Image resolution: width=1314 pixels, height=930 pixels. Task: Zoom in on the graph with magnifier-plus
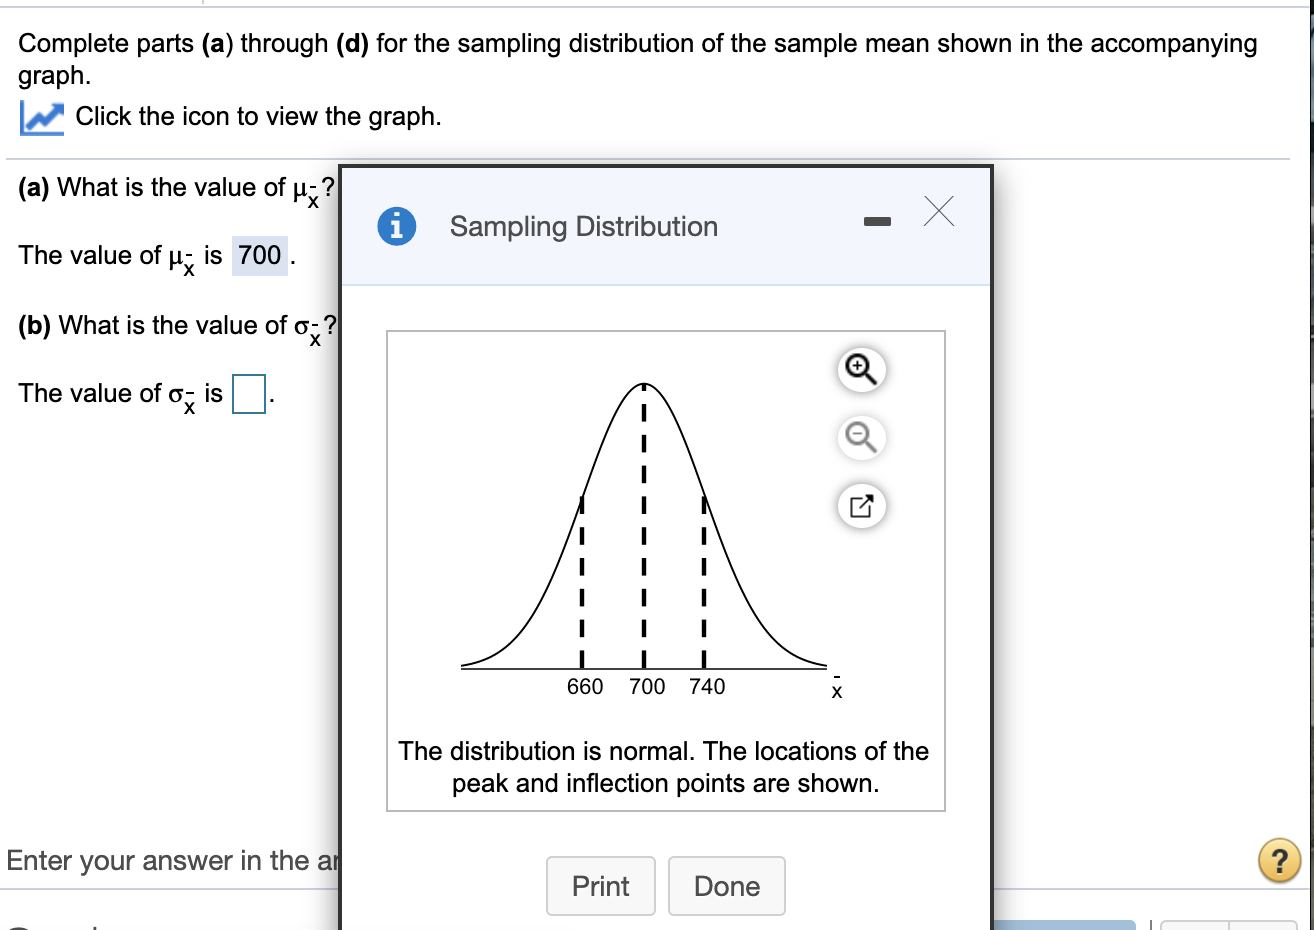860,370
